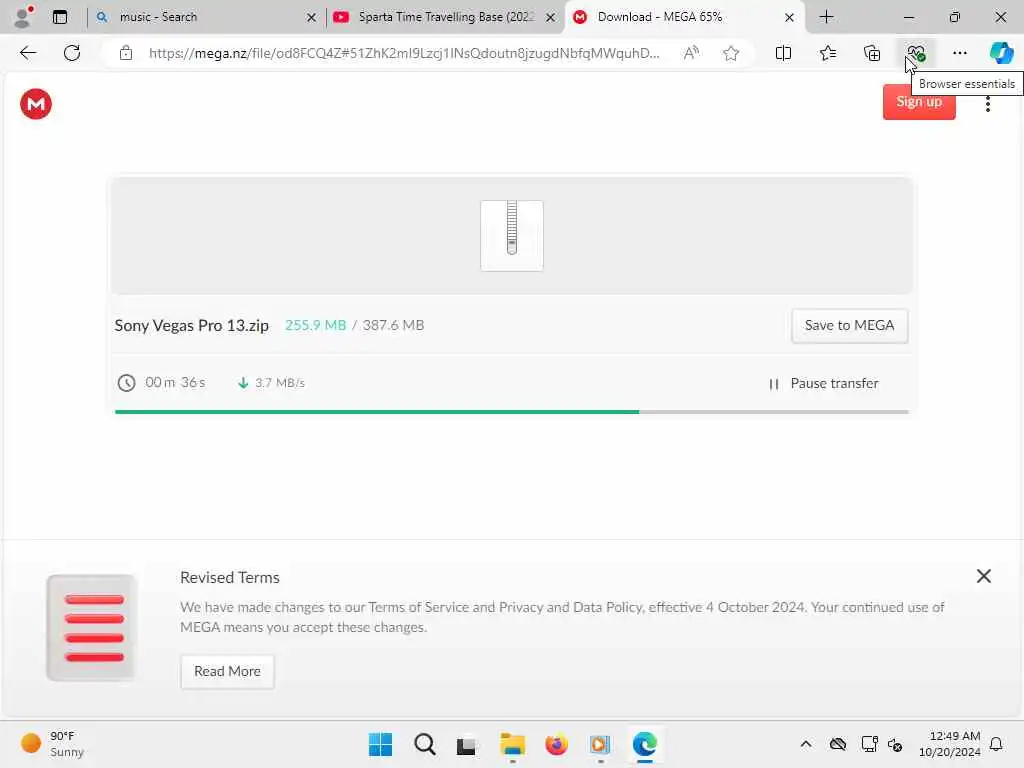The image size is (1024, 768).
Task: Click the MEGA logo icon
Action: (36, 104)
